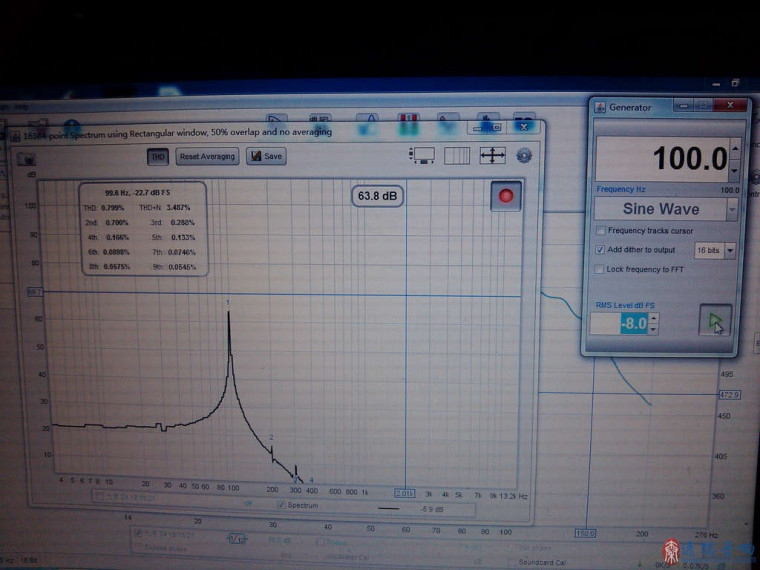This screenshot has height=570, width=760.
Task: Open spectrum settings gear icon
Action: [x=524, y=156]
